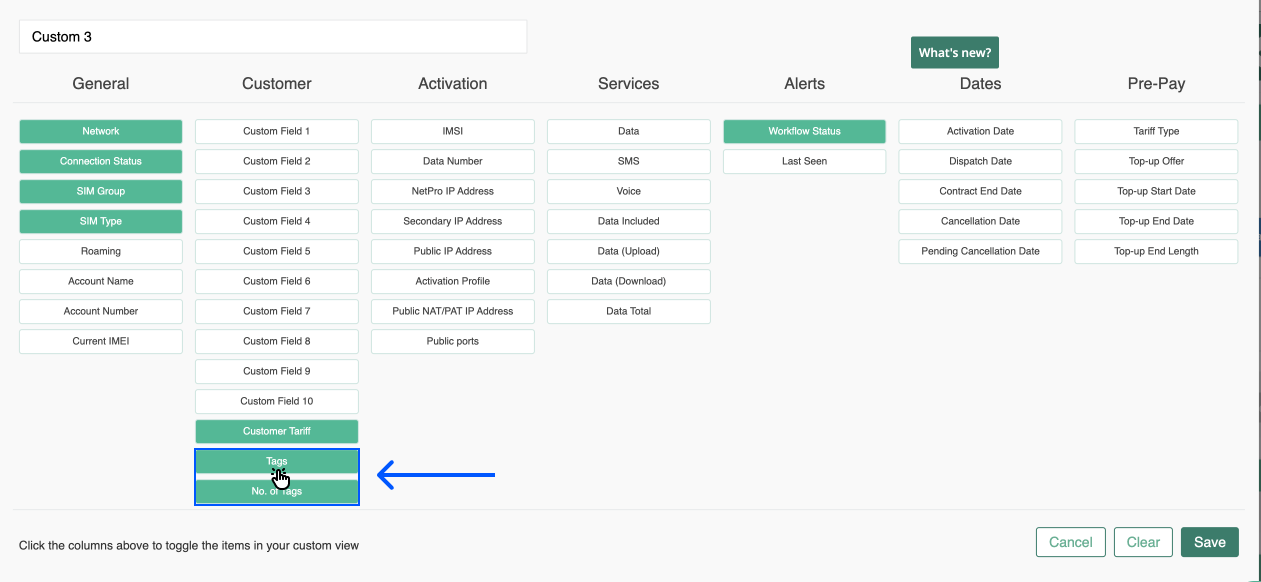
Task: Add Public IP Address to view
Action: [452, 251]
